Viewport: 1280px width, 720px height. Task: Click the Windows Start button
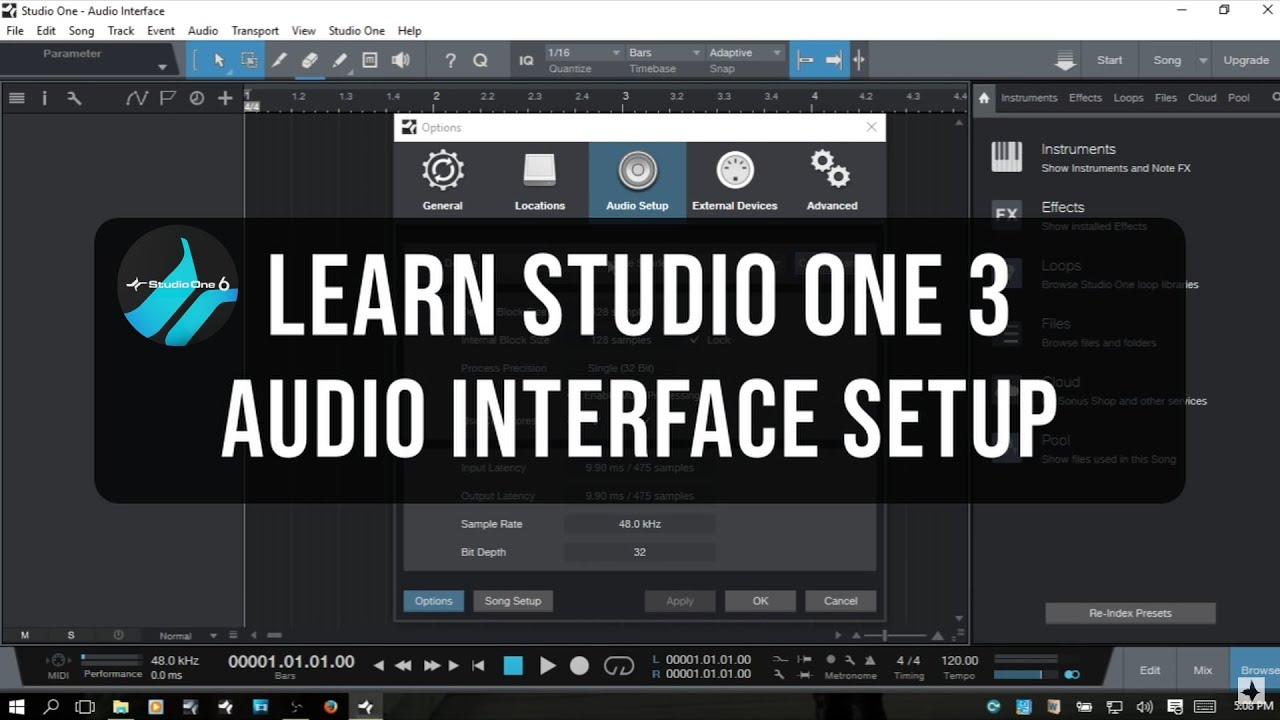point(16,706)
